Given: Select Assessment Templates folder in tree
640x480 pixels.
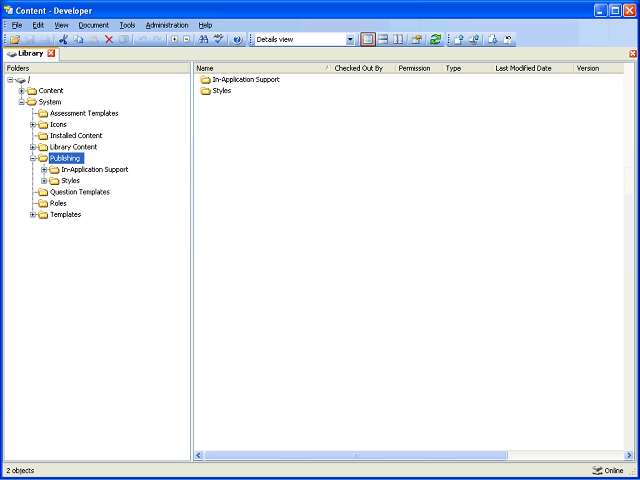Looking at the screenshot, I should point(84,113).
